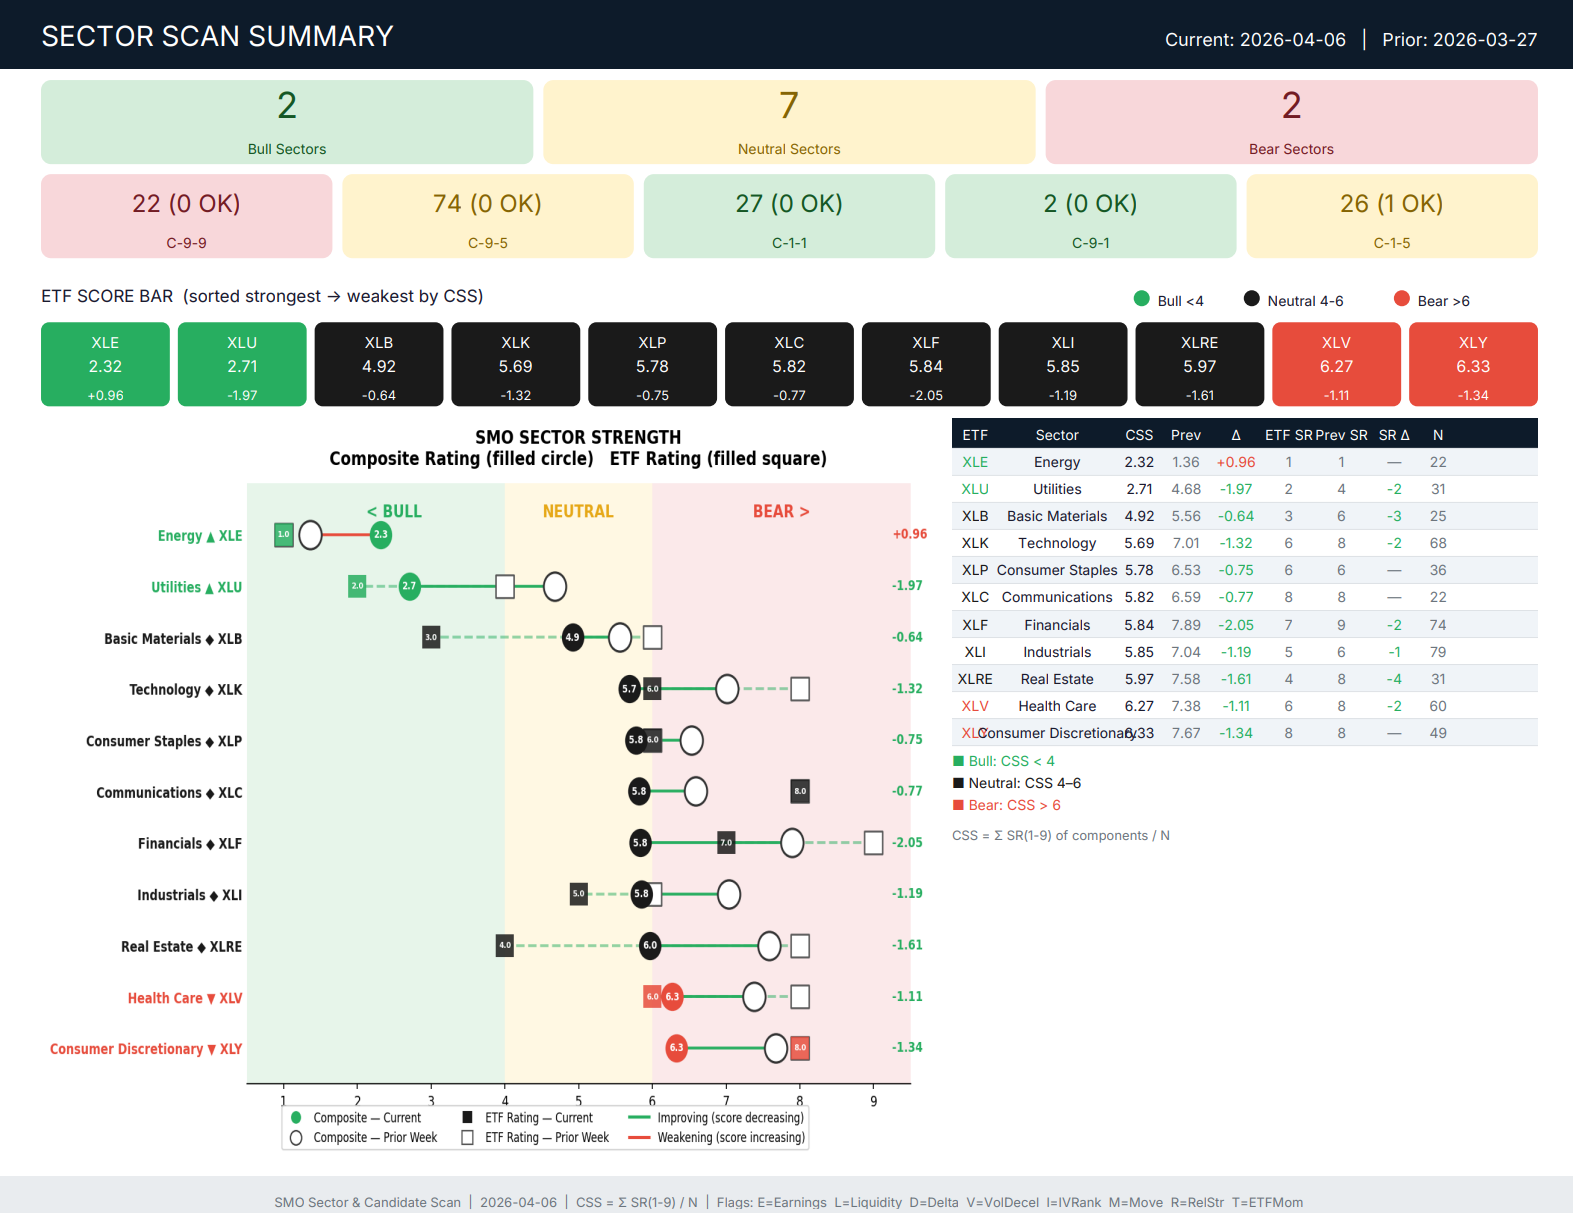Click the ETF Rating — Prior Week legend square
1573x1213 pixels.
click(467, 1137)
